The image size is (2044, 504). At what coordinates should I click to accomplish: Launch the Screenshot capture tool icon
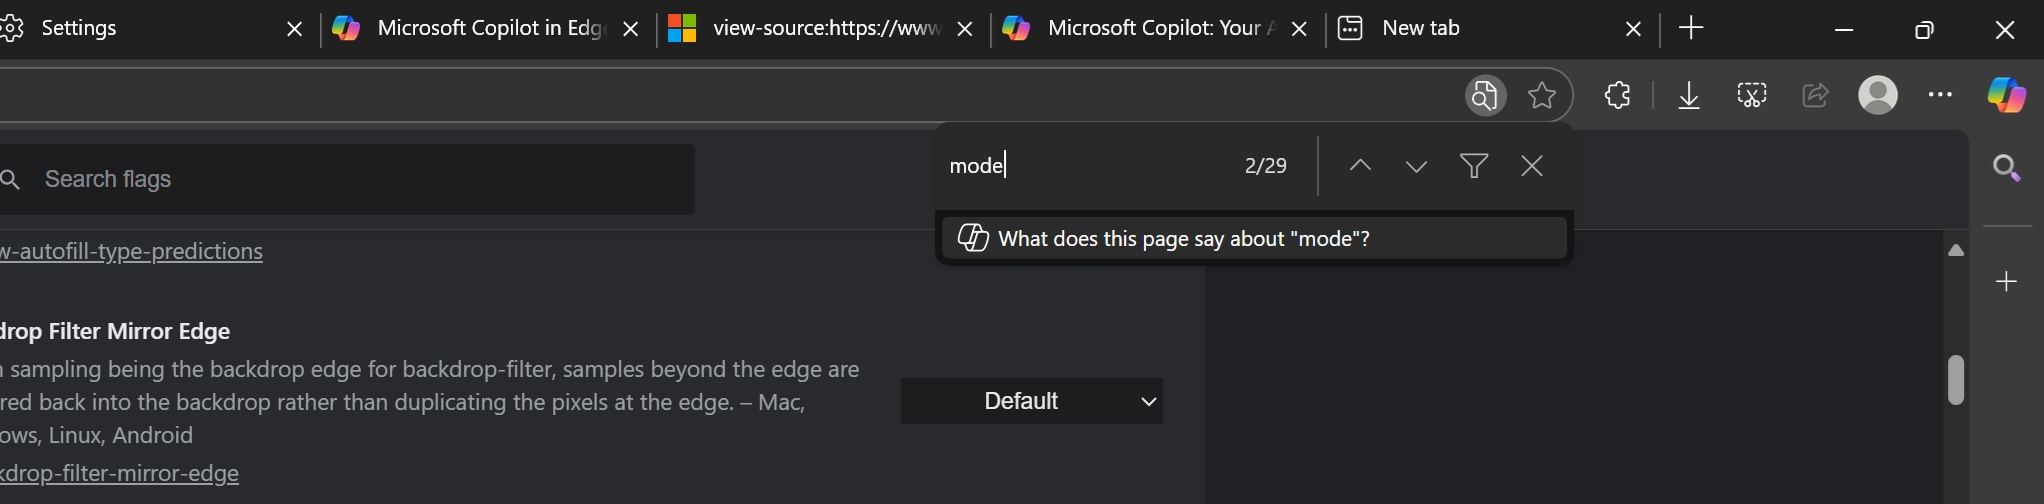pyautogui.click(x=1752, y=96)
